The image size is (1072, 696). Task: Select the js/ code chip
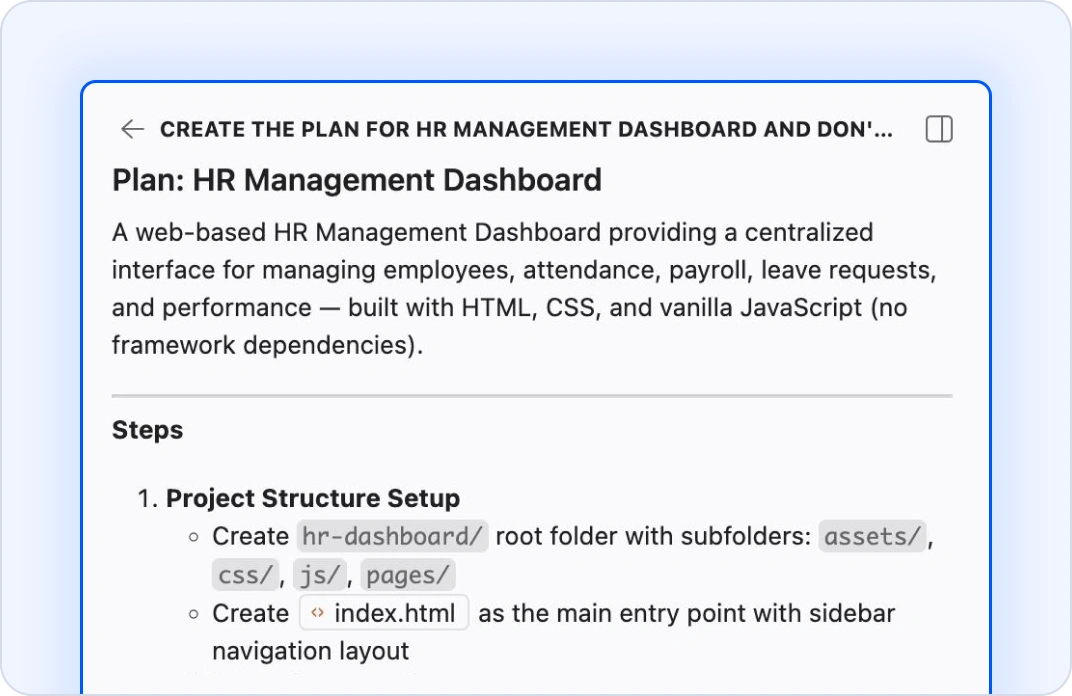320,575
